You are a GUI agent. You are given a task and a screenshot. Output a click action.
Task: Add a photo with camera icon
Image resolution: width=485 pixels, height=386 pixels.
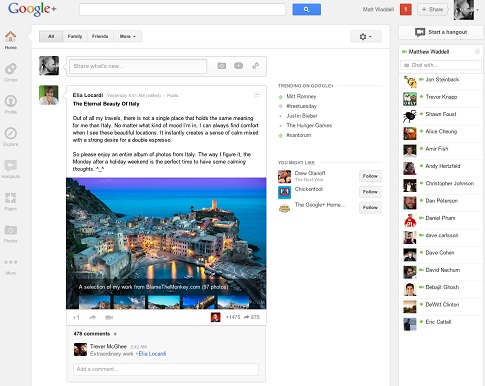point(222,66)
